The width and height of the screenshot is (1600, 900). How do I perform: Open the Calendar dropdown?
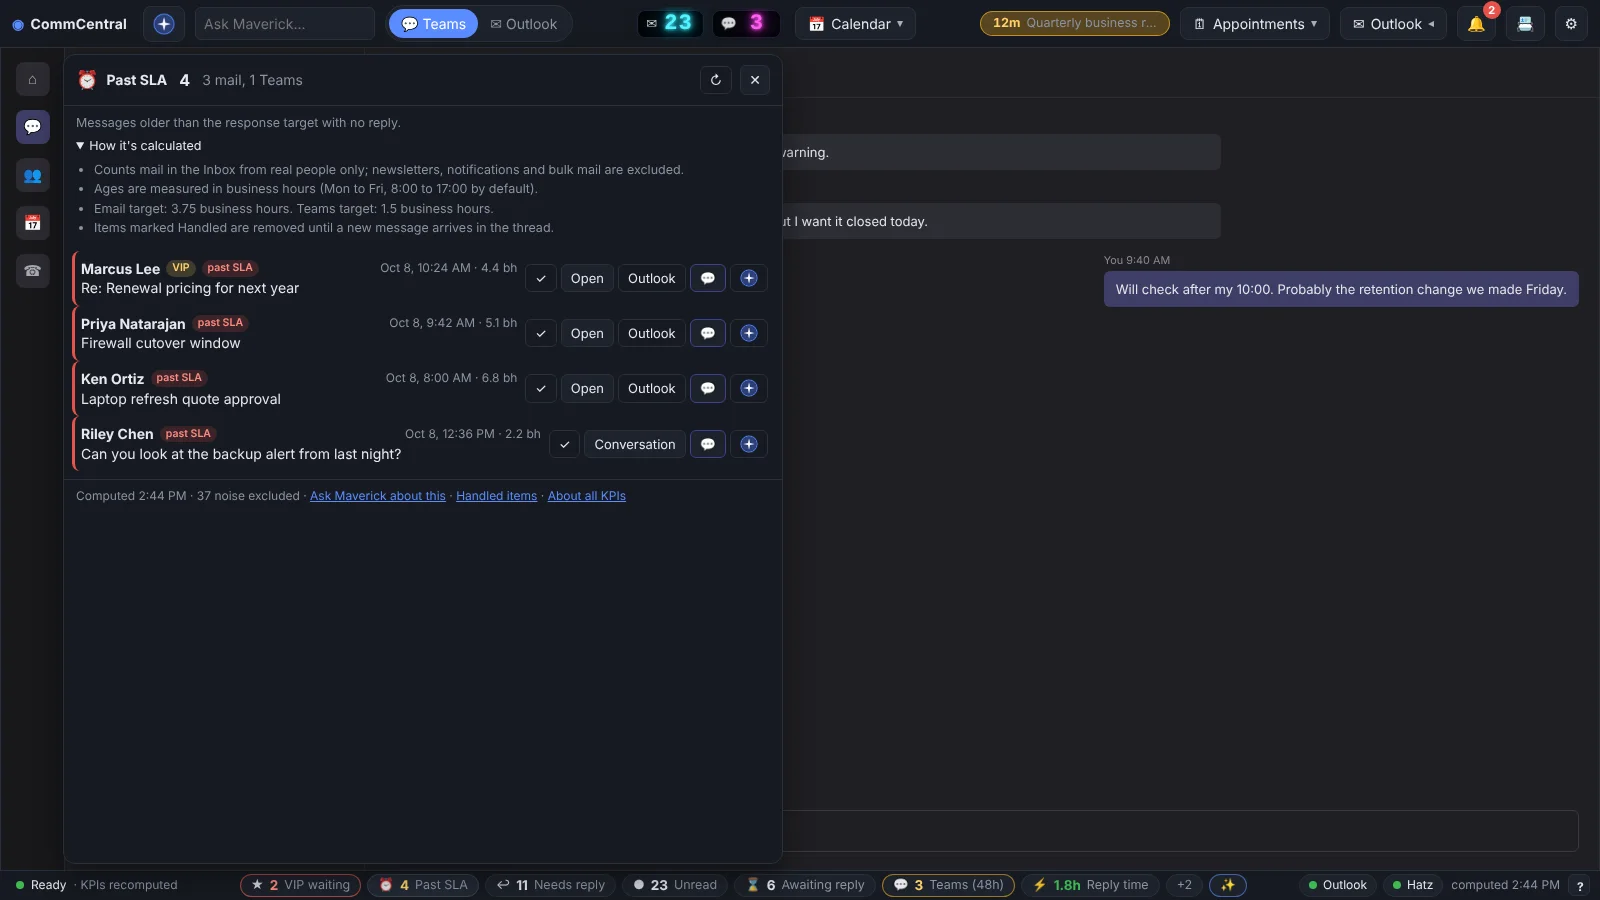[x=855, y=24]
